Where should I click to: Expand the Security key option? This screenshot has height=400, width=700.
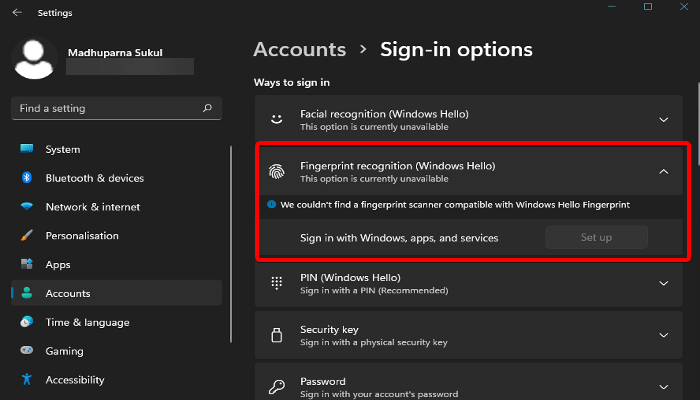(663, 335)
